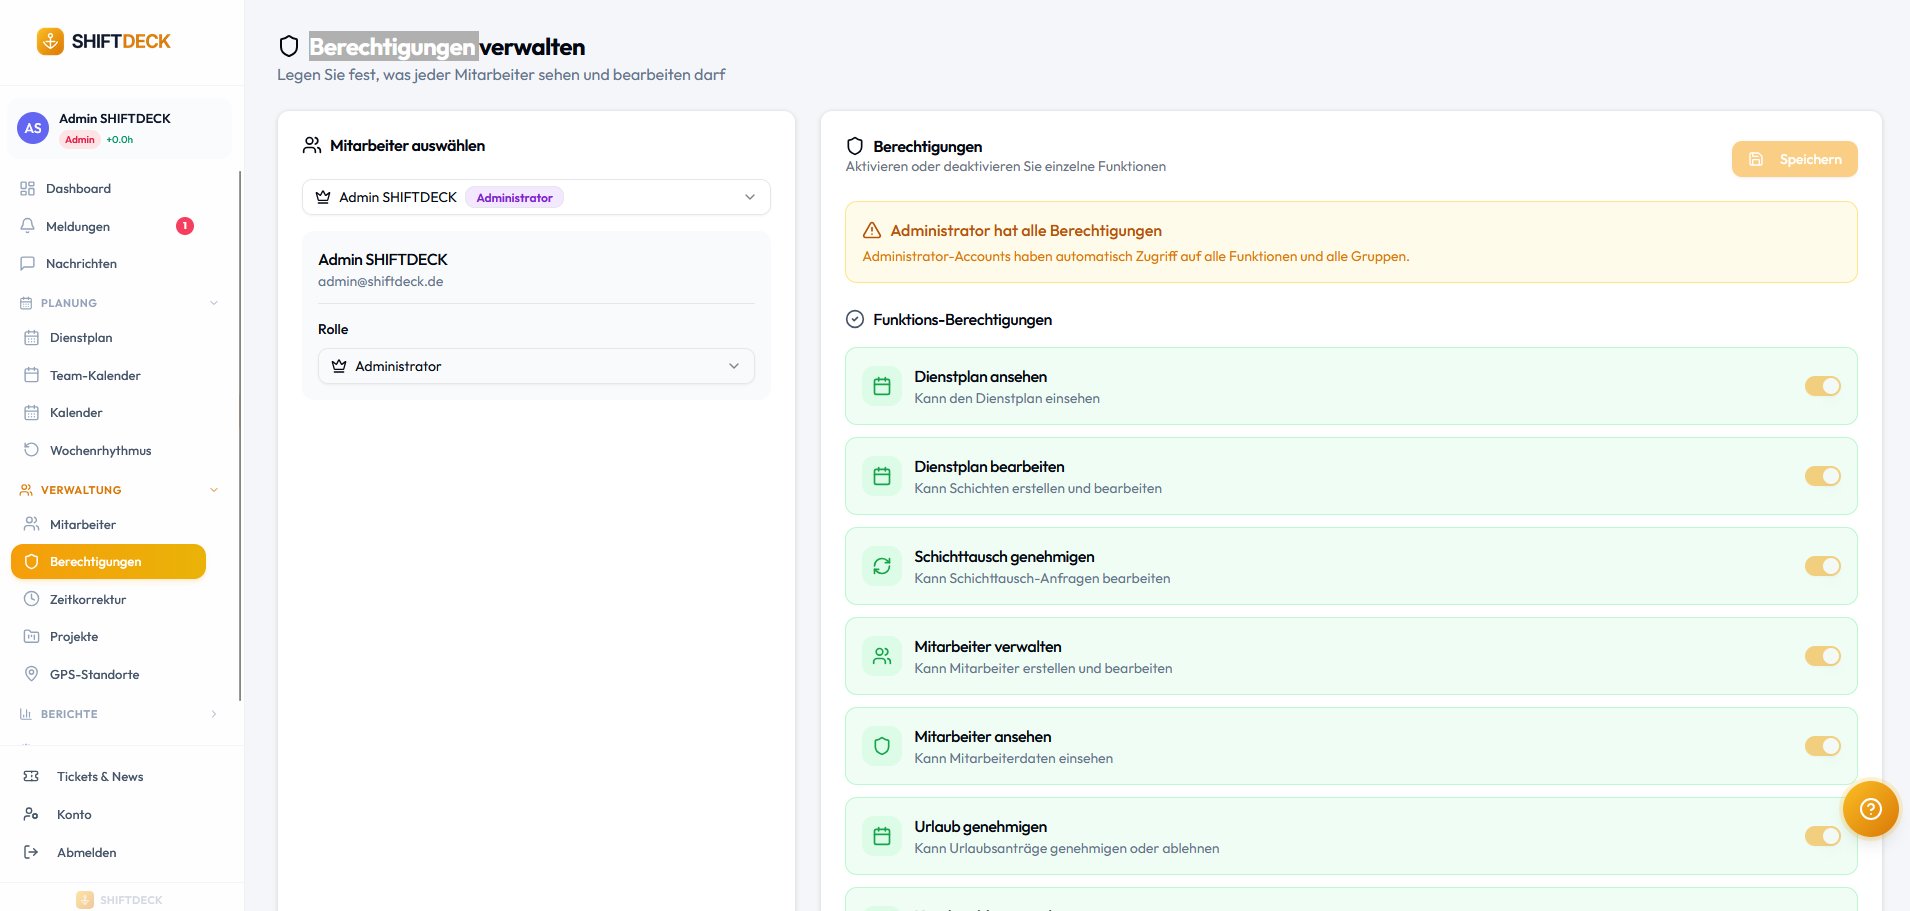Disable the Dienstplan bearbeiten toggle
Viewport: 1910px width, 911px height.
pyautogui.click(x=1822, y=476)
